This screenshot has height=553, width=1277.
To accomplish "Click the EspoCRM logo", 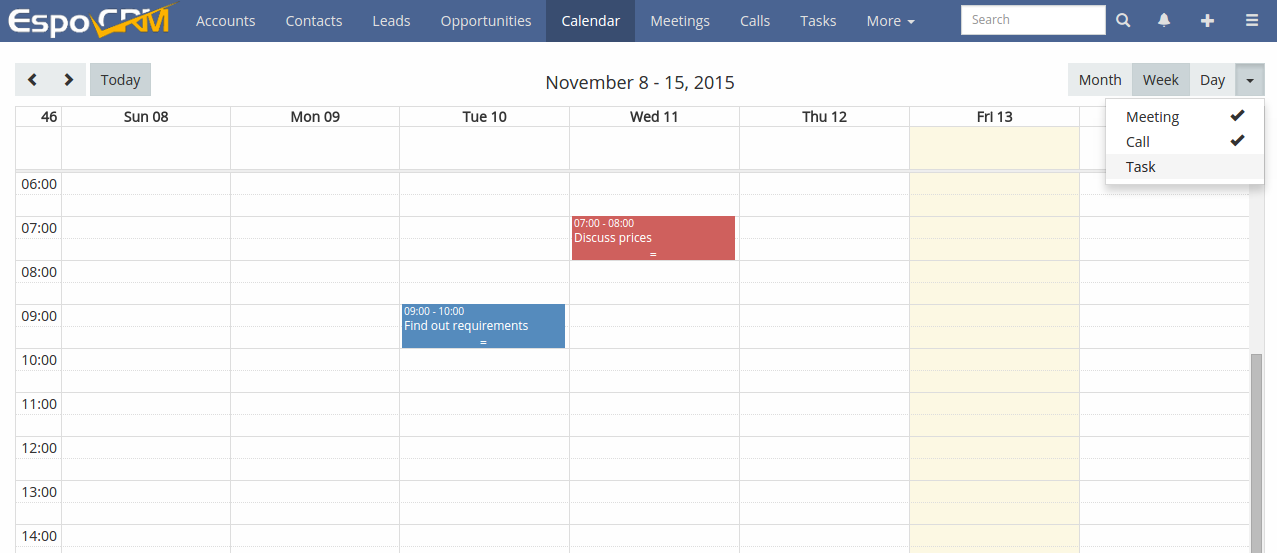I will (90, 20).
